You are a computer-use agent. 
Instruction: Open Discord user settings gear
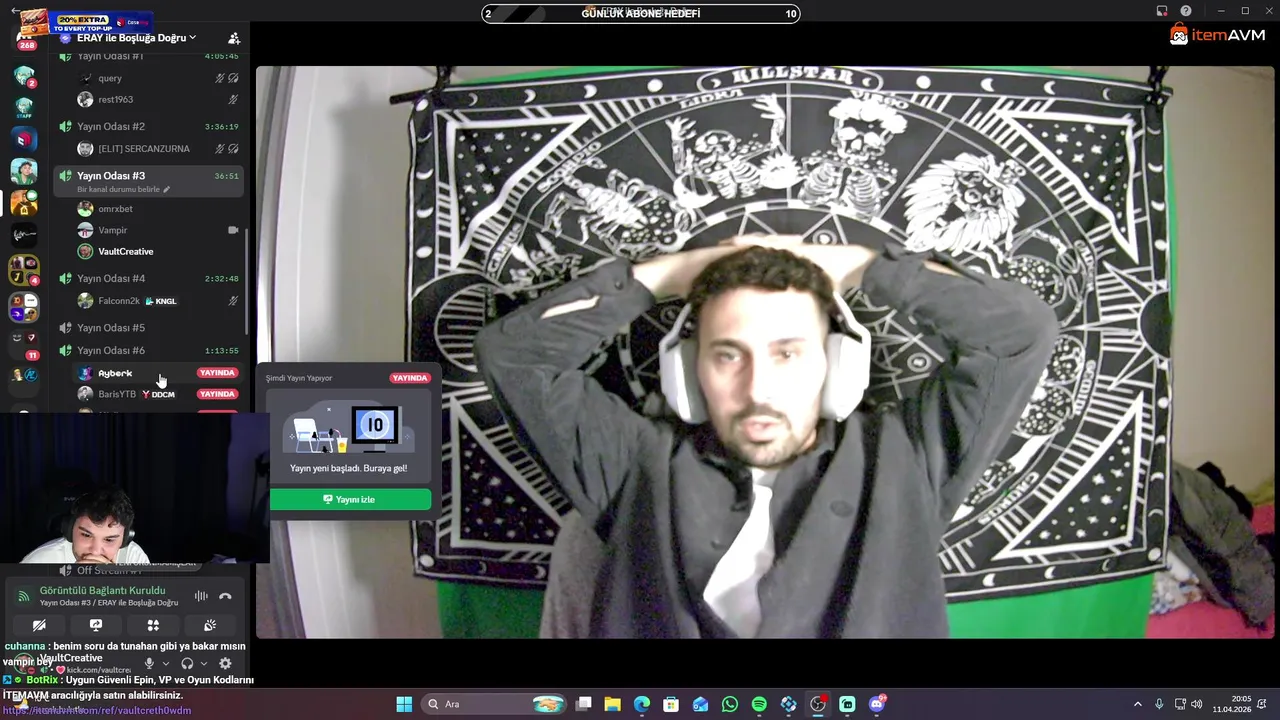pyautogui.click(x=225, y=663)
